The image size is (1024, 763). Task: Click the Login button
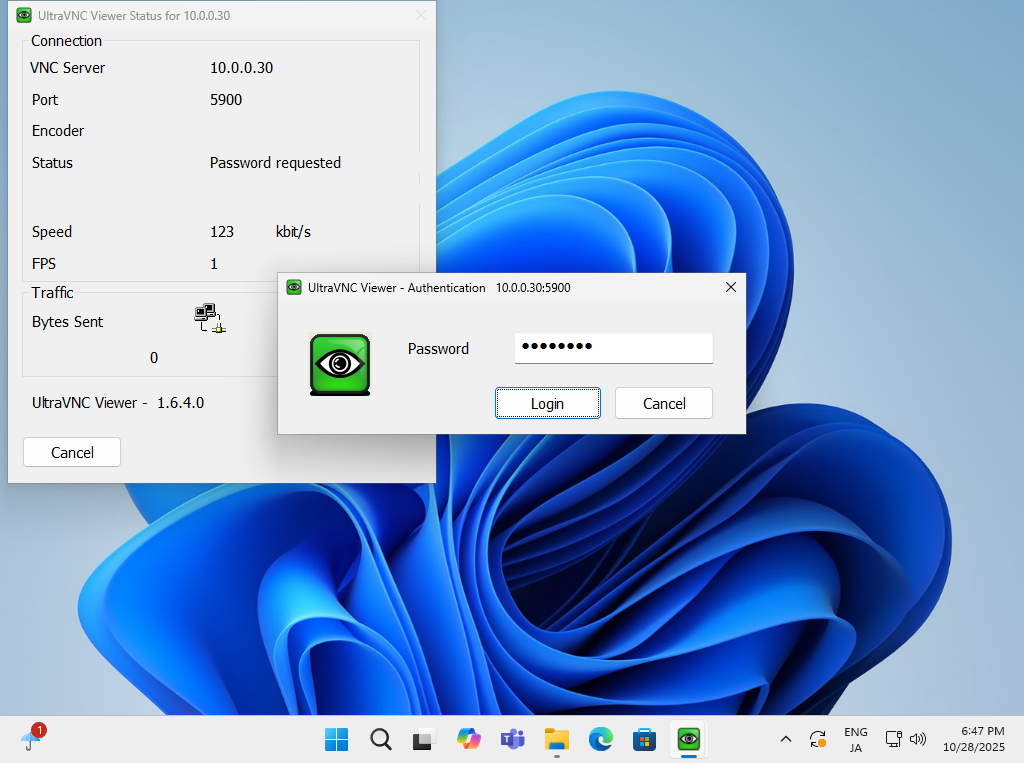click(x=547, y=403)
